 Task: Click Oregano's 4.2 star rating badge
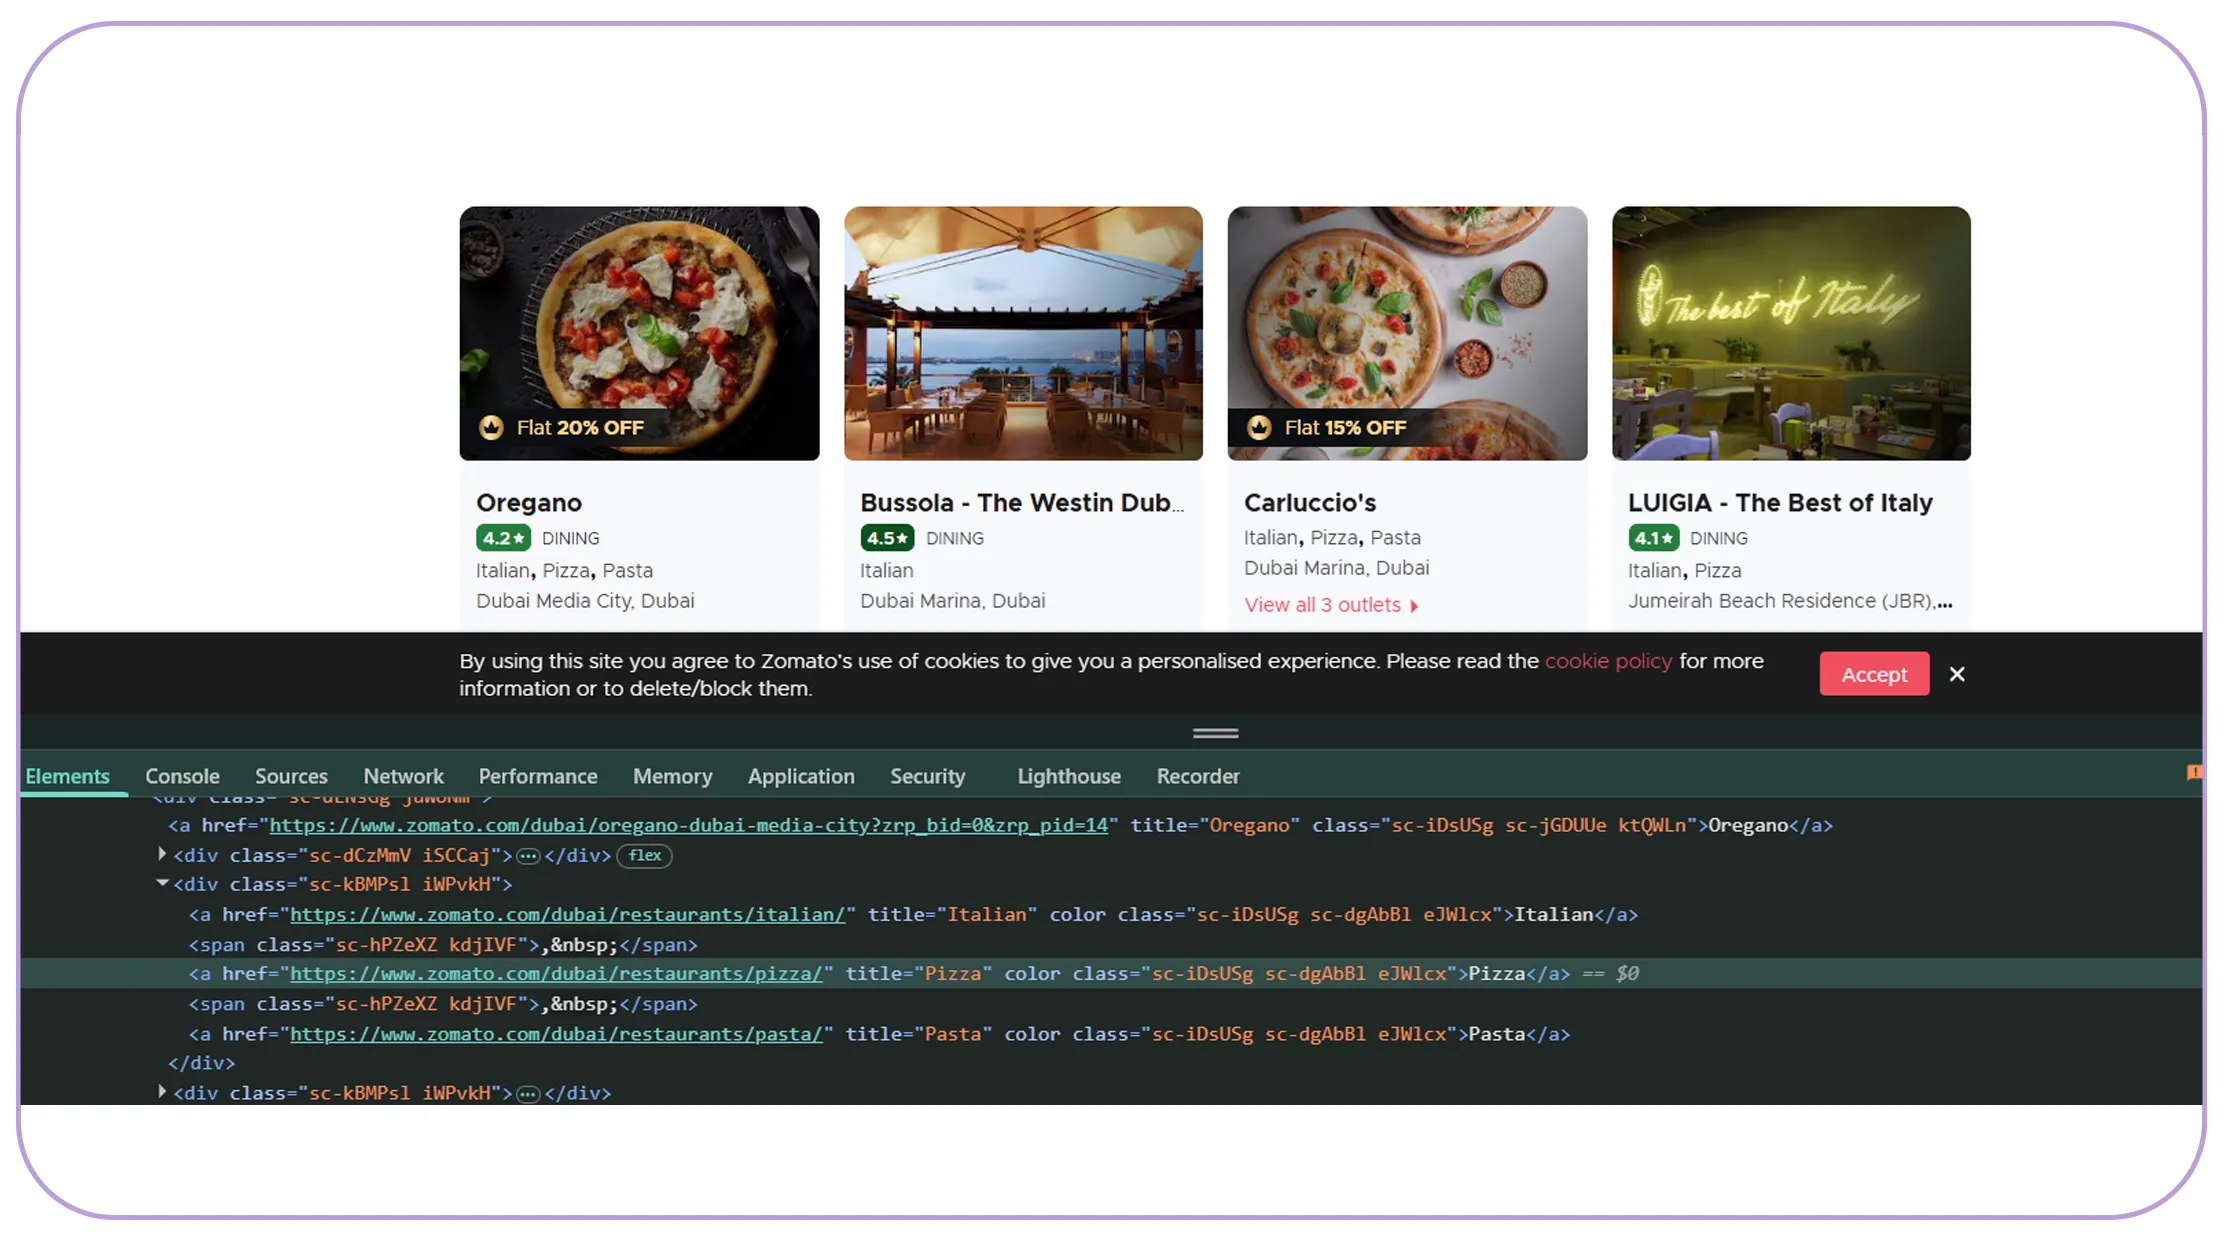pyautogui.click(x=503, y=538)
